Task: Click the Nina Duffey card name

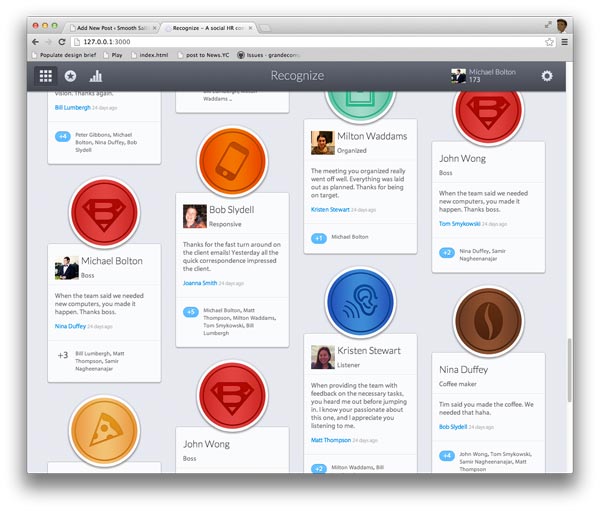Action: tap(463, 370)
